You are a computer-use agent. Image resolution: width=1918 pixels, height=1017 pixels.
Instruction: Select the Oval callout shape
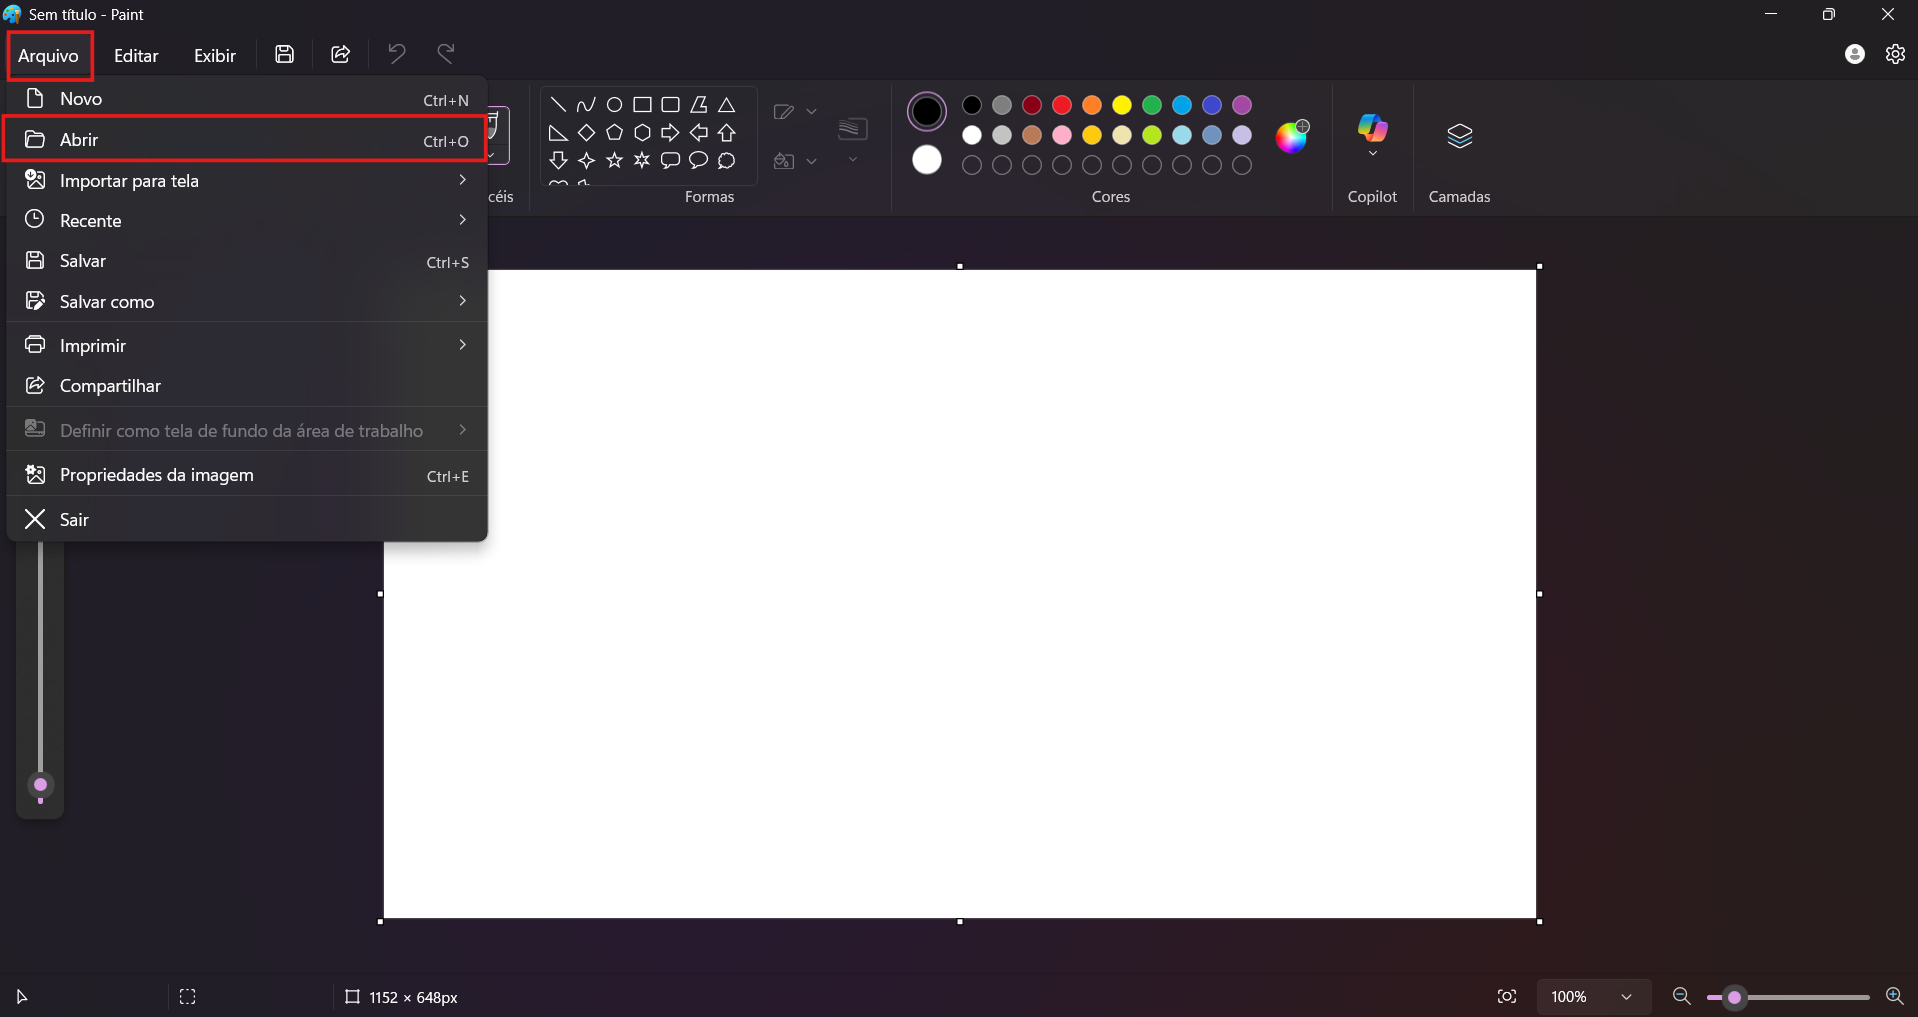point(698,160)
